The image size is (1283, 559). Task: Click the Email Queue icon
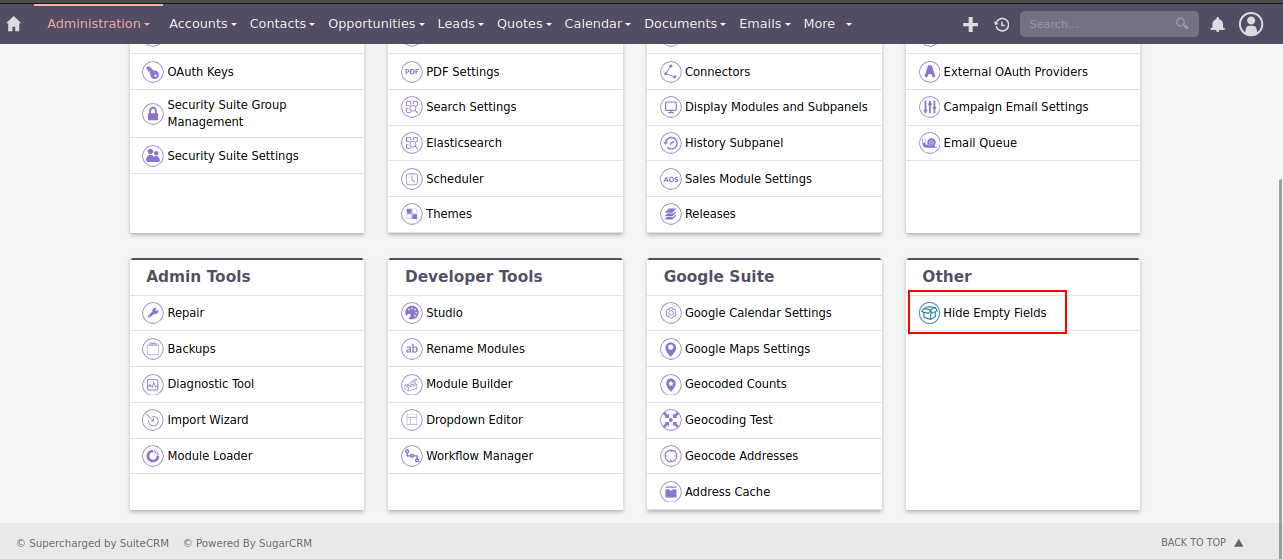(x=929, y=143)
